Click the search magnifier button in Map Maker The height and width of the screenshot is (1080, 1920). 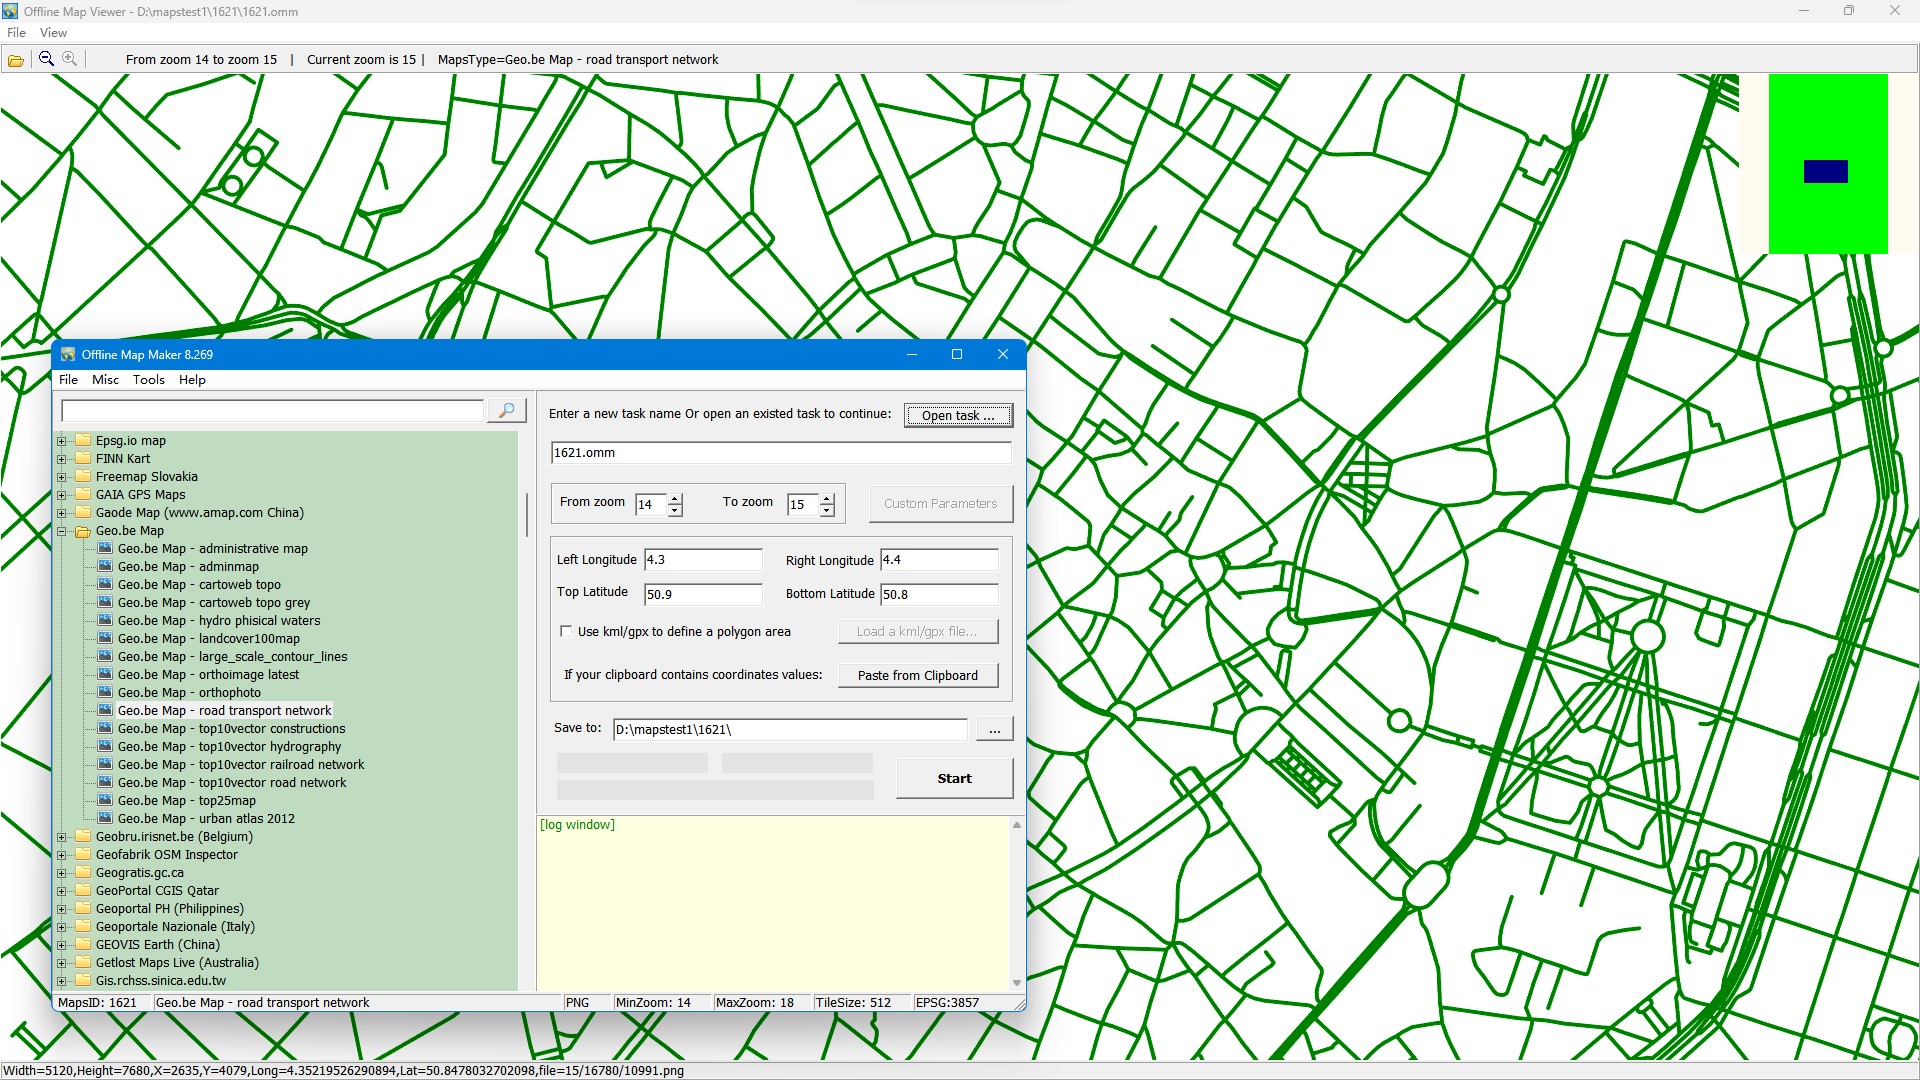(x=507, y=411)
